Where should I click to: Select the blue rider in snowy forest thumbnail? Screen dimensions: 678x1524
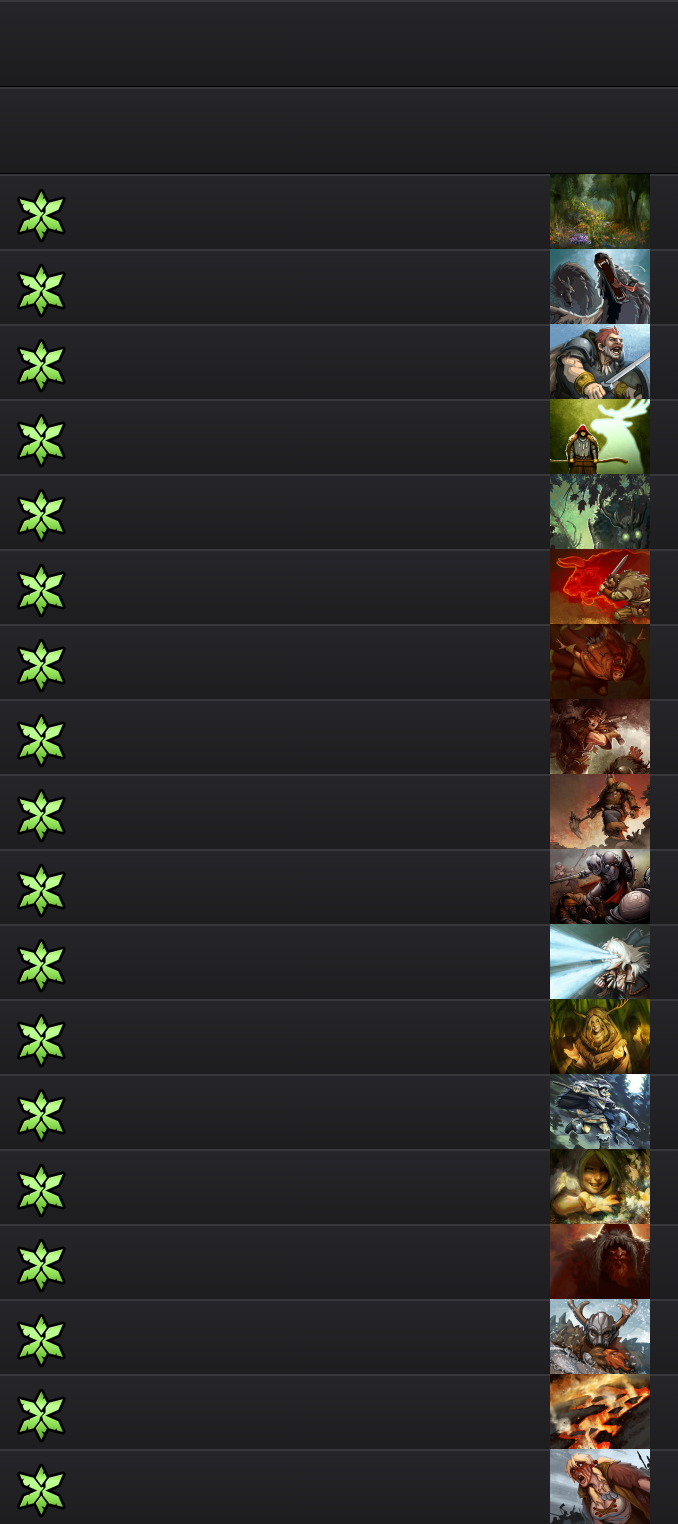[600, 1112]
